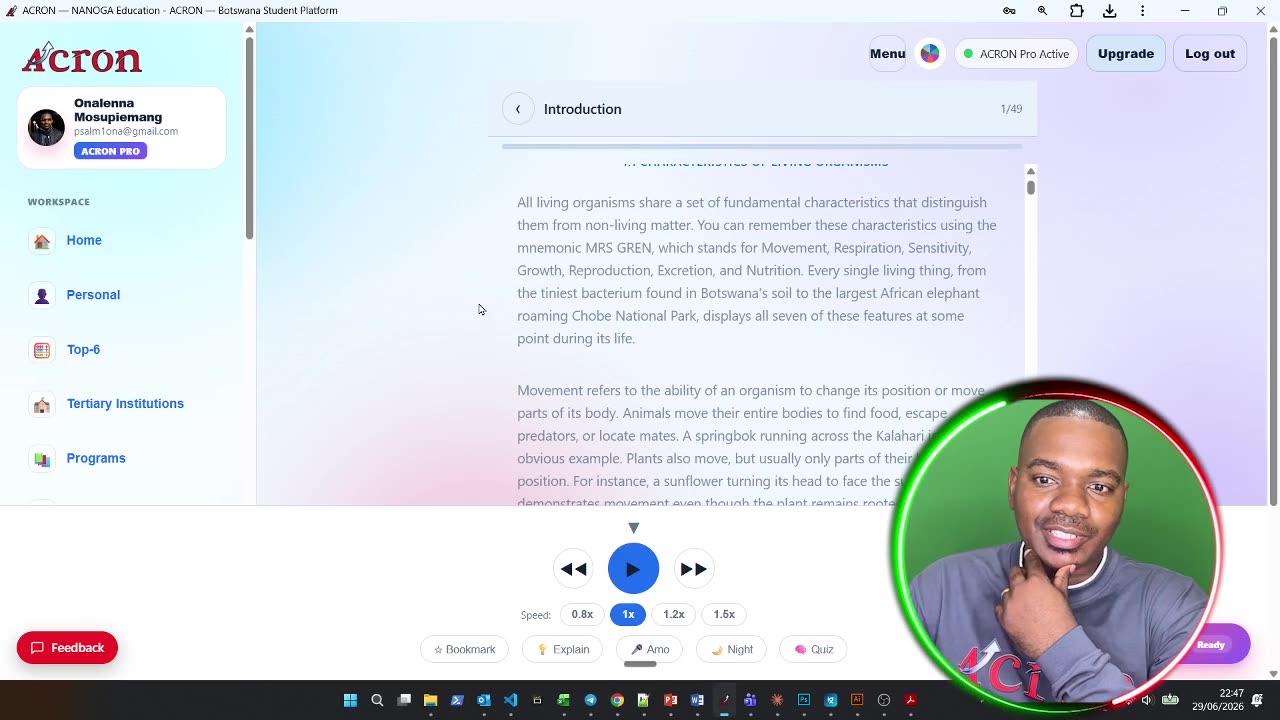The height and width of the screenshot is (720, 1280).
Task: Rewind with the double-left-arrow button
Action: coord(574,569)
